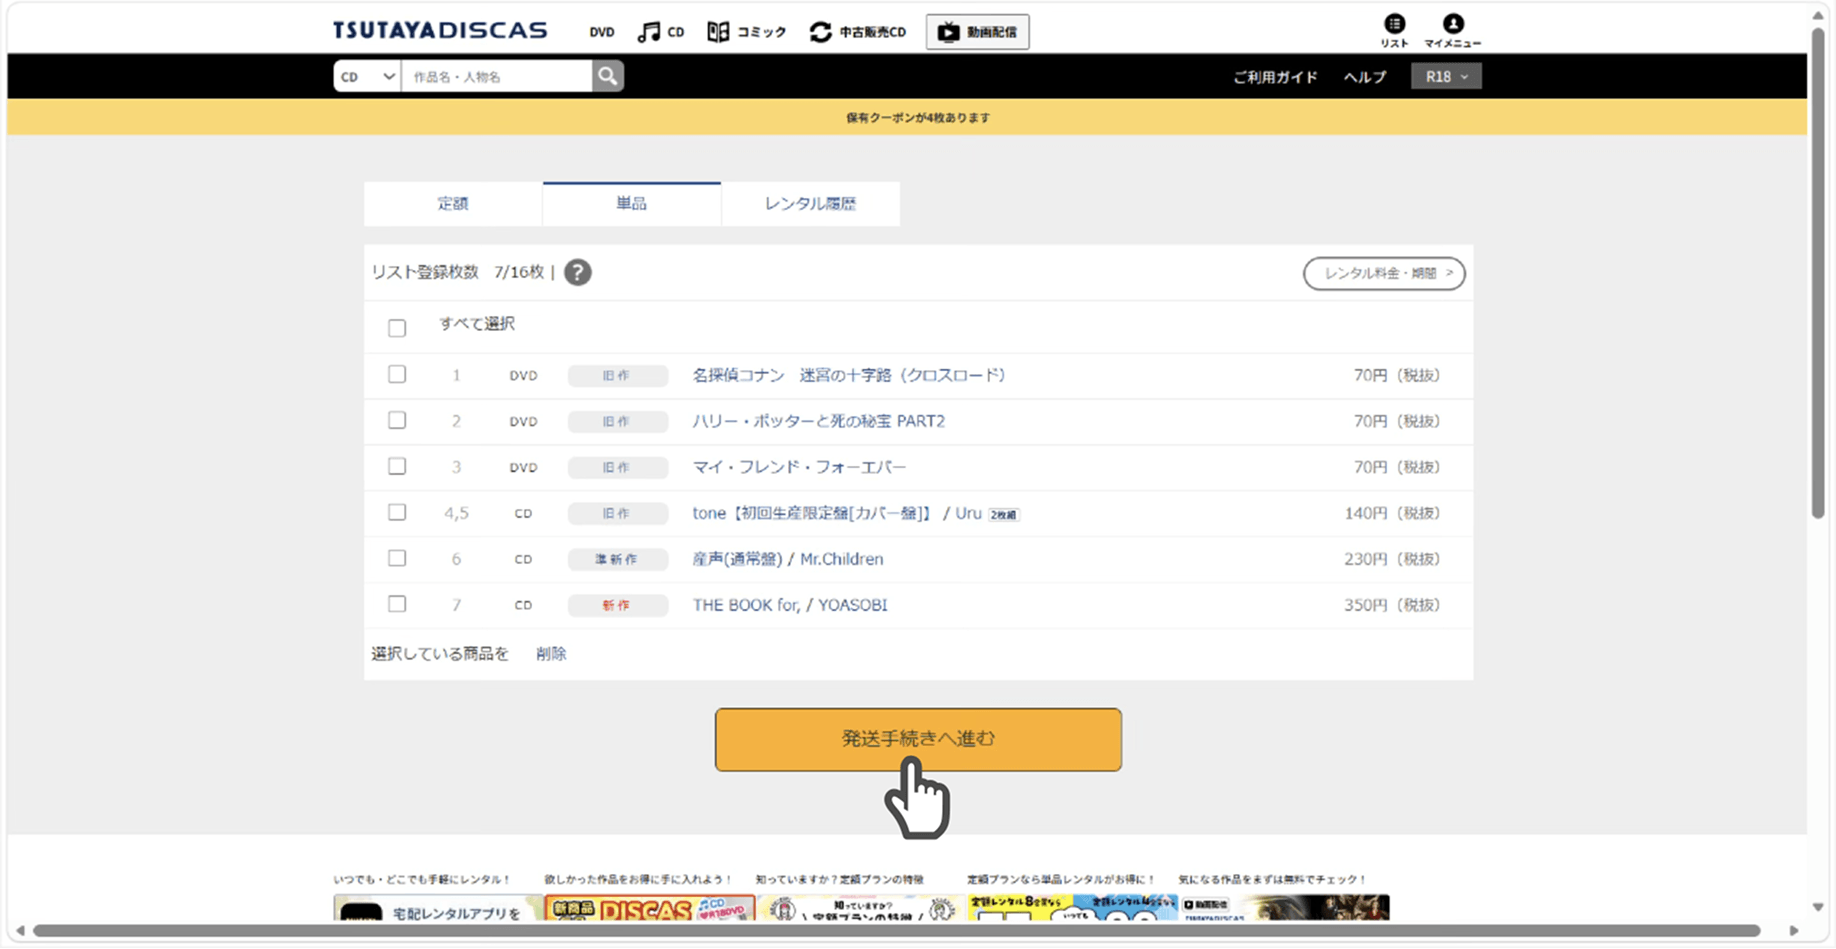The width and height of the screenshot is (1836, 949).
Task: Click the 230円（税抜） price
Action: click(x=1392, y=559)
